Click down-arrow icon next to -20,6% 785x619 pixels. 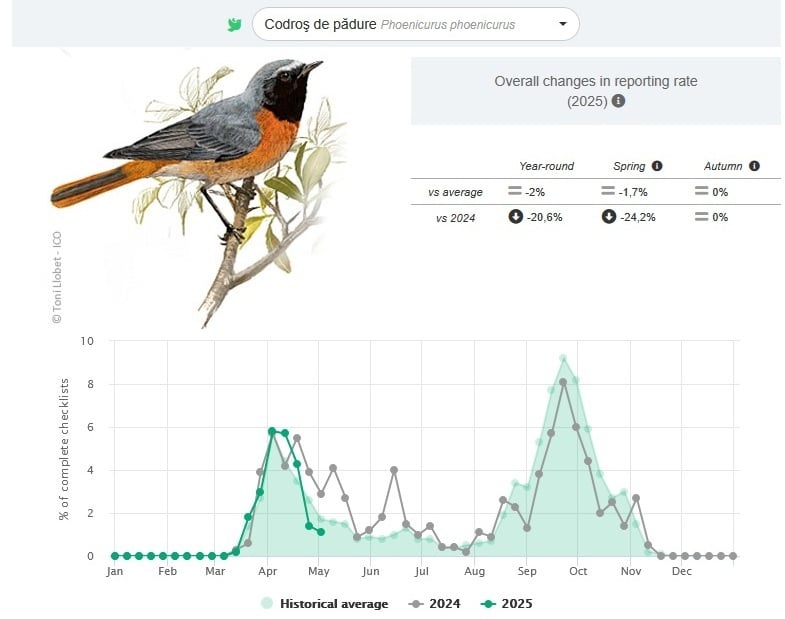(515, 217)
